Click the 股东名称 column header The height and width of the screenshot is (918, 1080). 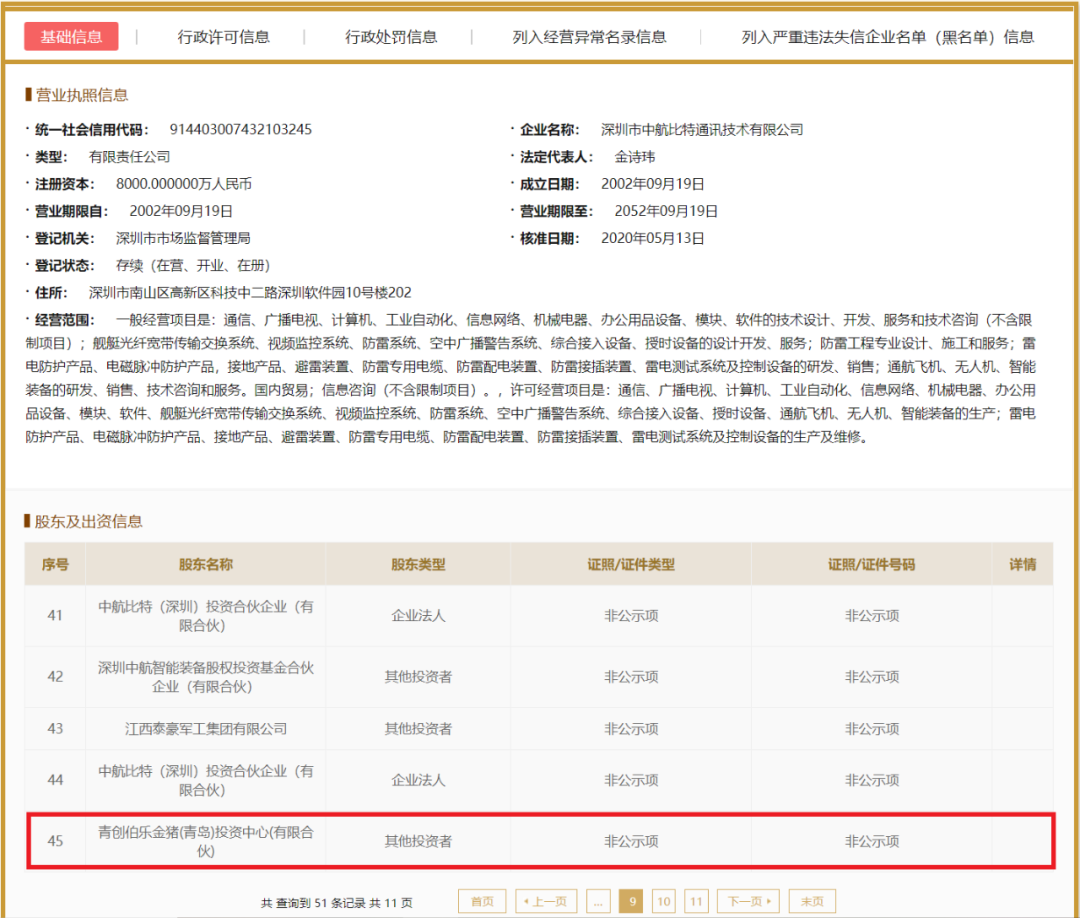[205, 565]
